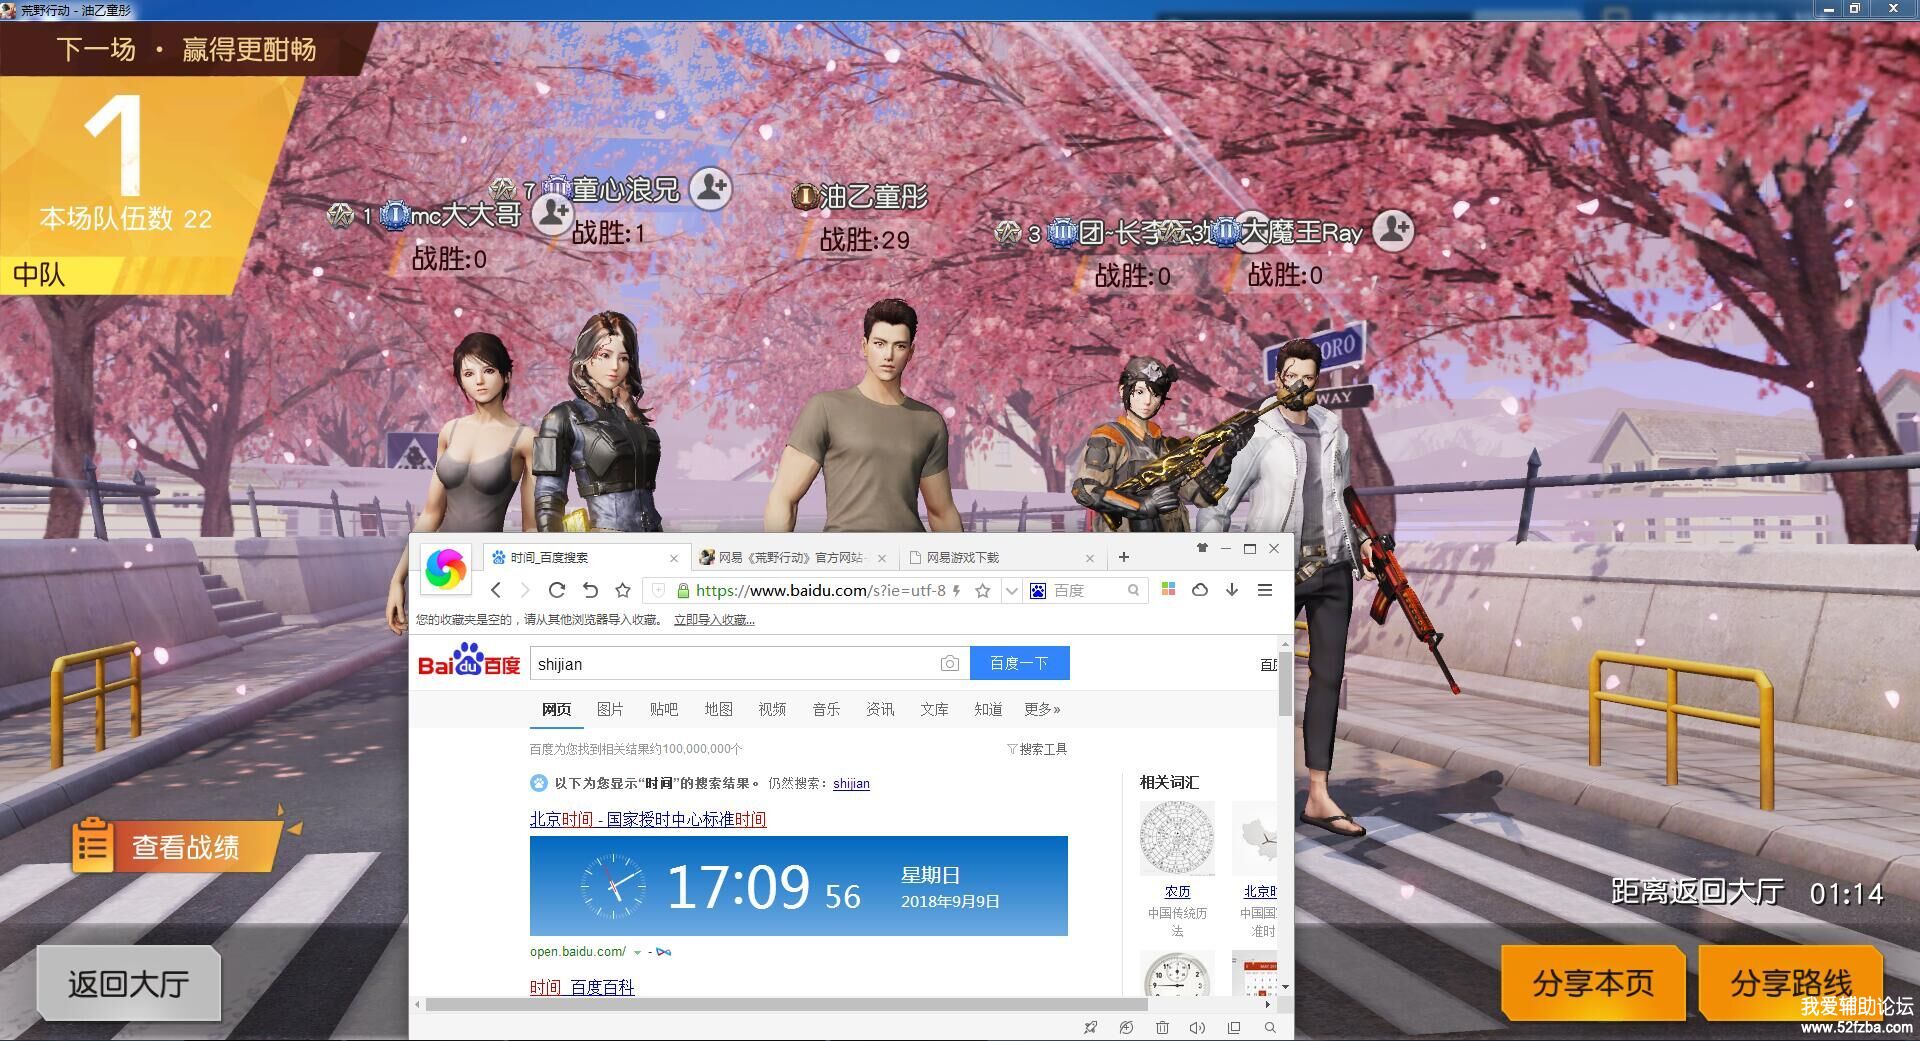Add friend next to 童心浪兄

point(710,188)
